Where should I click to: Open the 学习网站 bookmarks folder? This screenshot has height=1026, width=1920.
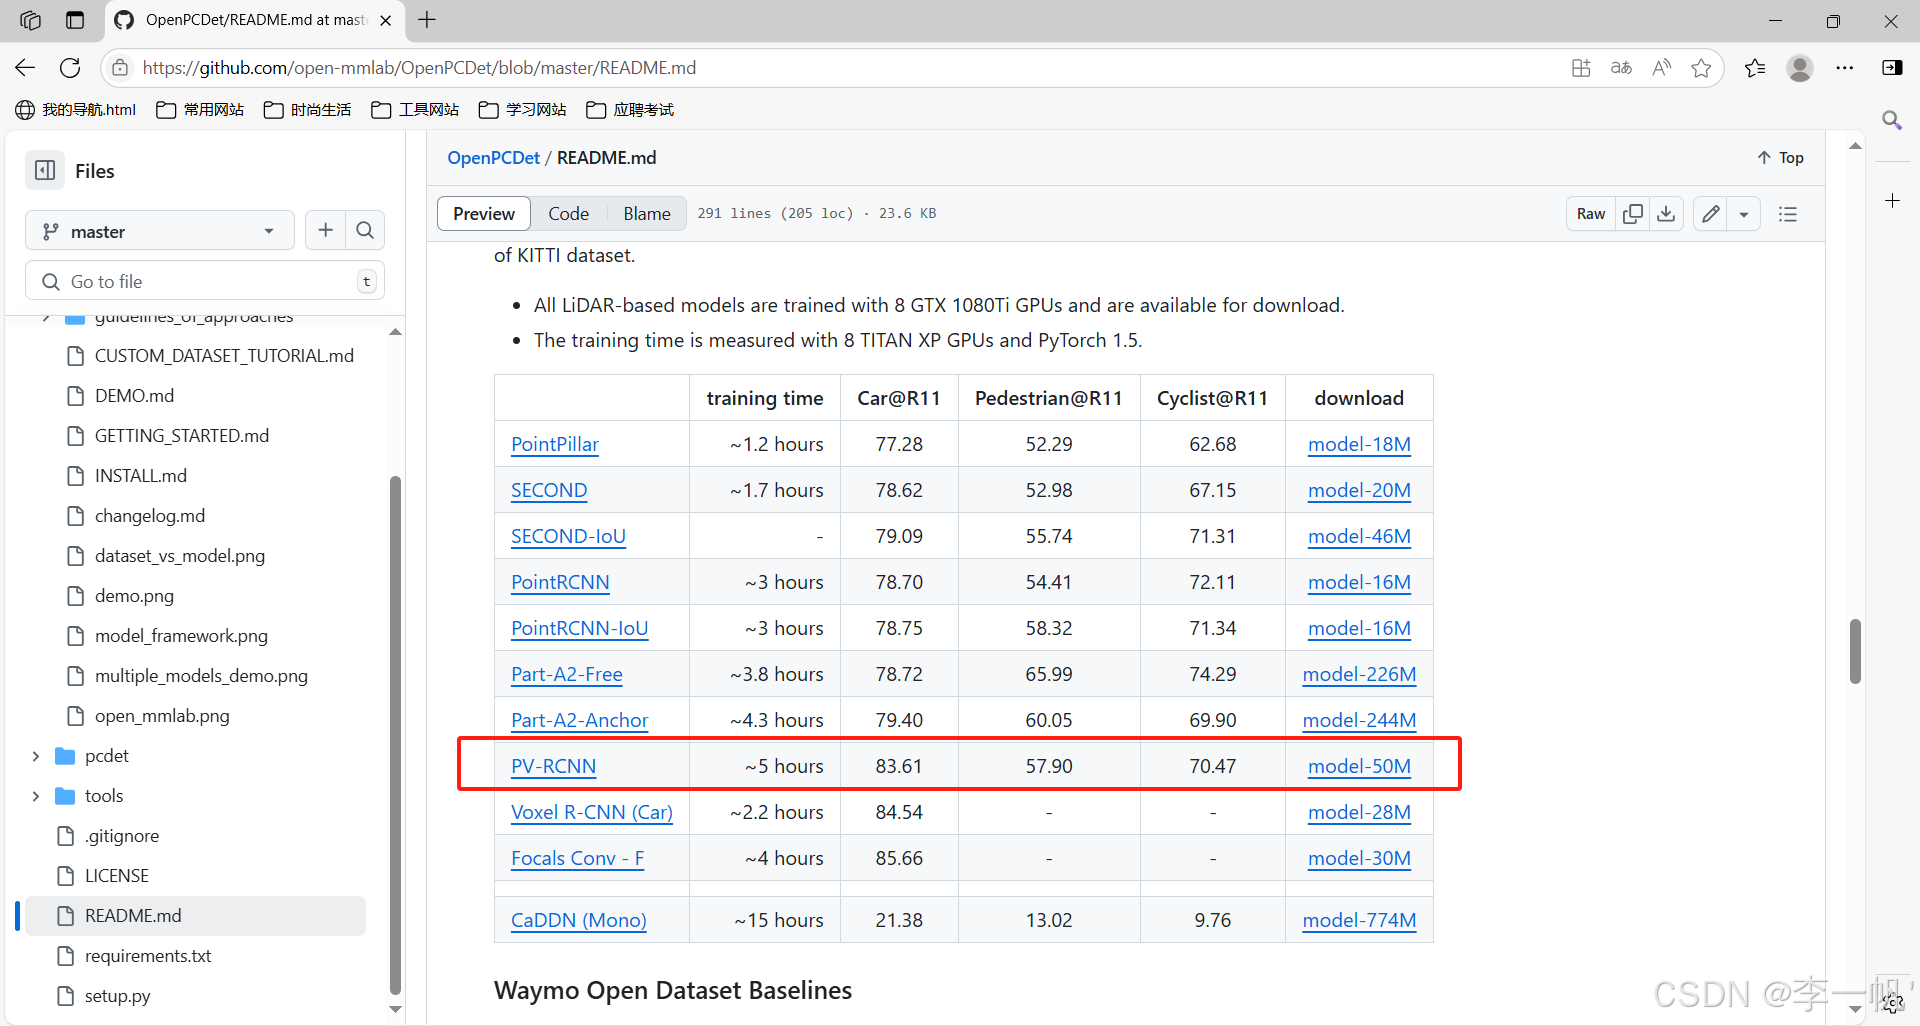522,110
